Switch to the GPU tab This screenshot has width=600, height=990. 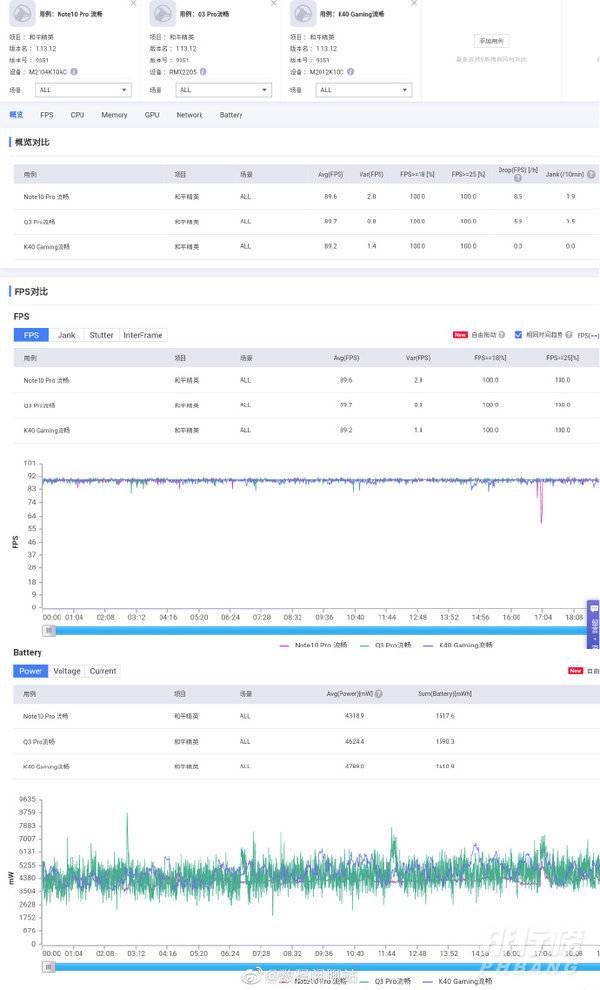pos(152,115)
